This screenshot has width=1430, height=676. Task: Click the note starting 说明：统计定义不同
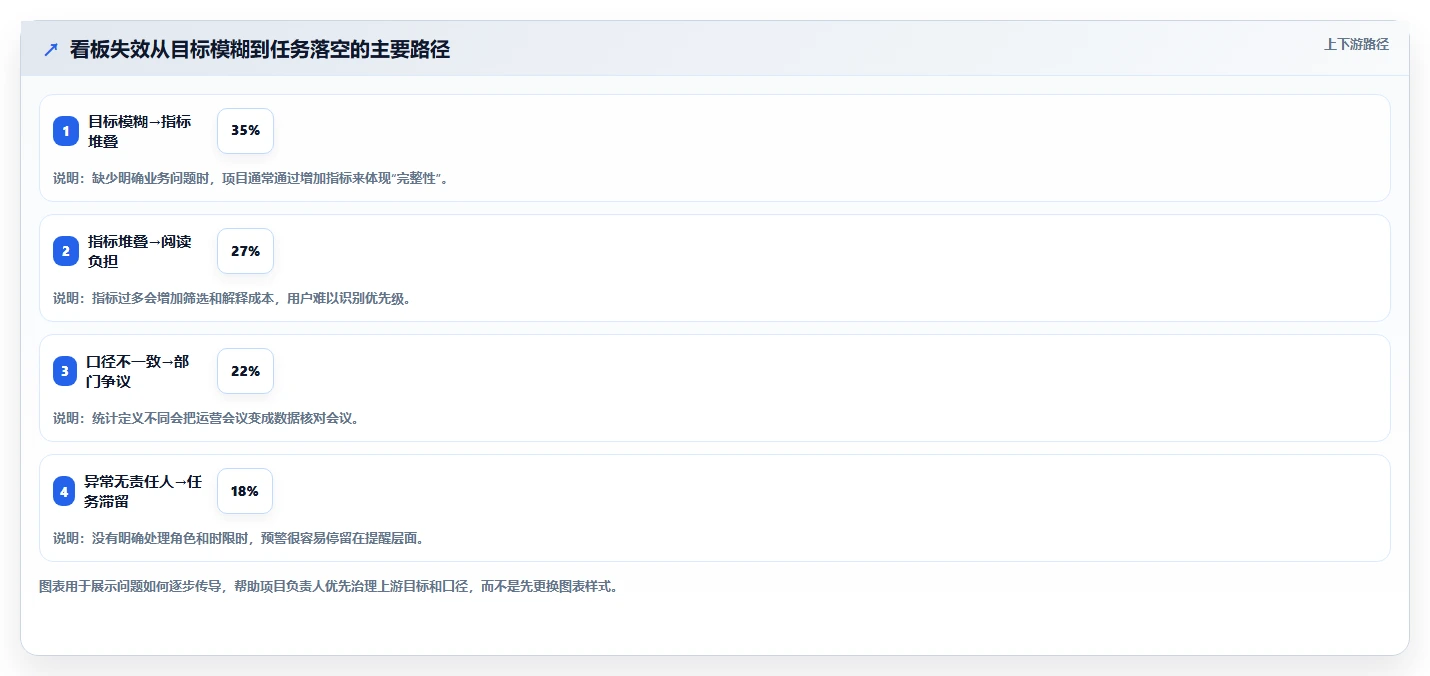click(x=206, y=418)
